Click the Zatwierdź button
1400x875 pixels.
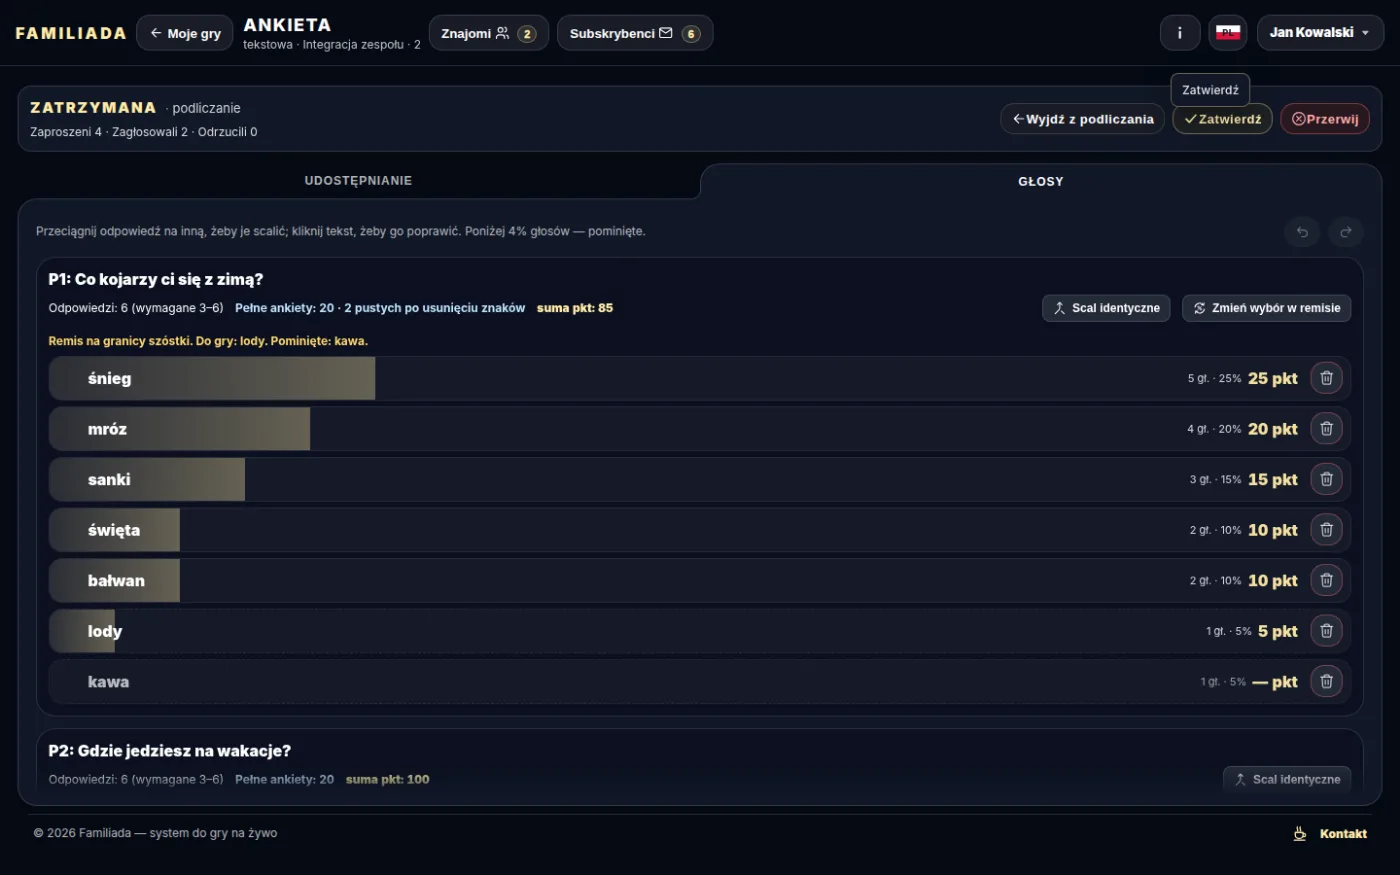coord(1222,119)
